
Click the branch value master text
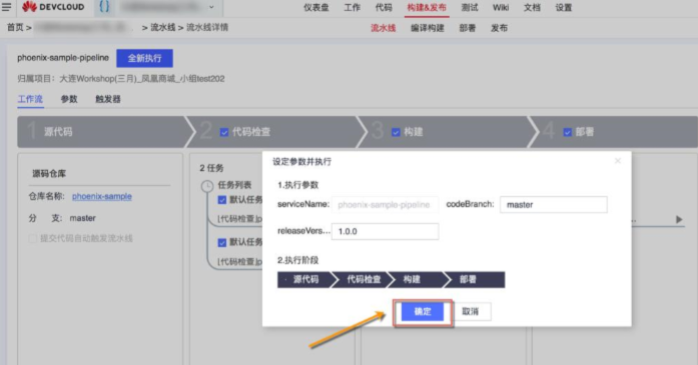(x=82, y=218)
